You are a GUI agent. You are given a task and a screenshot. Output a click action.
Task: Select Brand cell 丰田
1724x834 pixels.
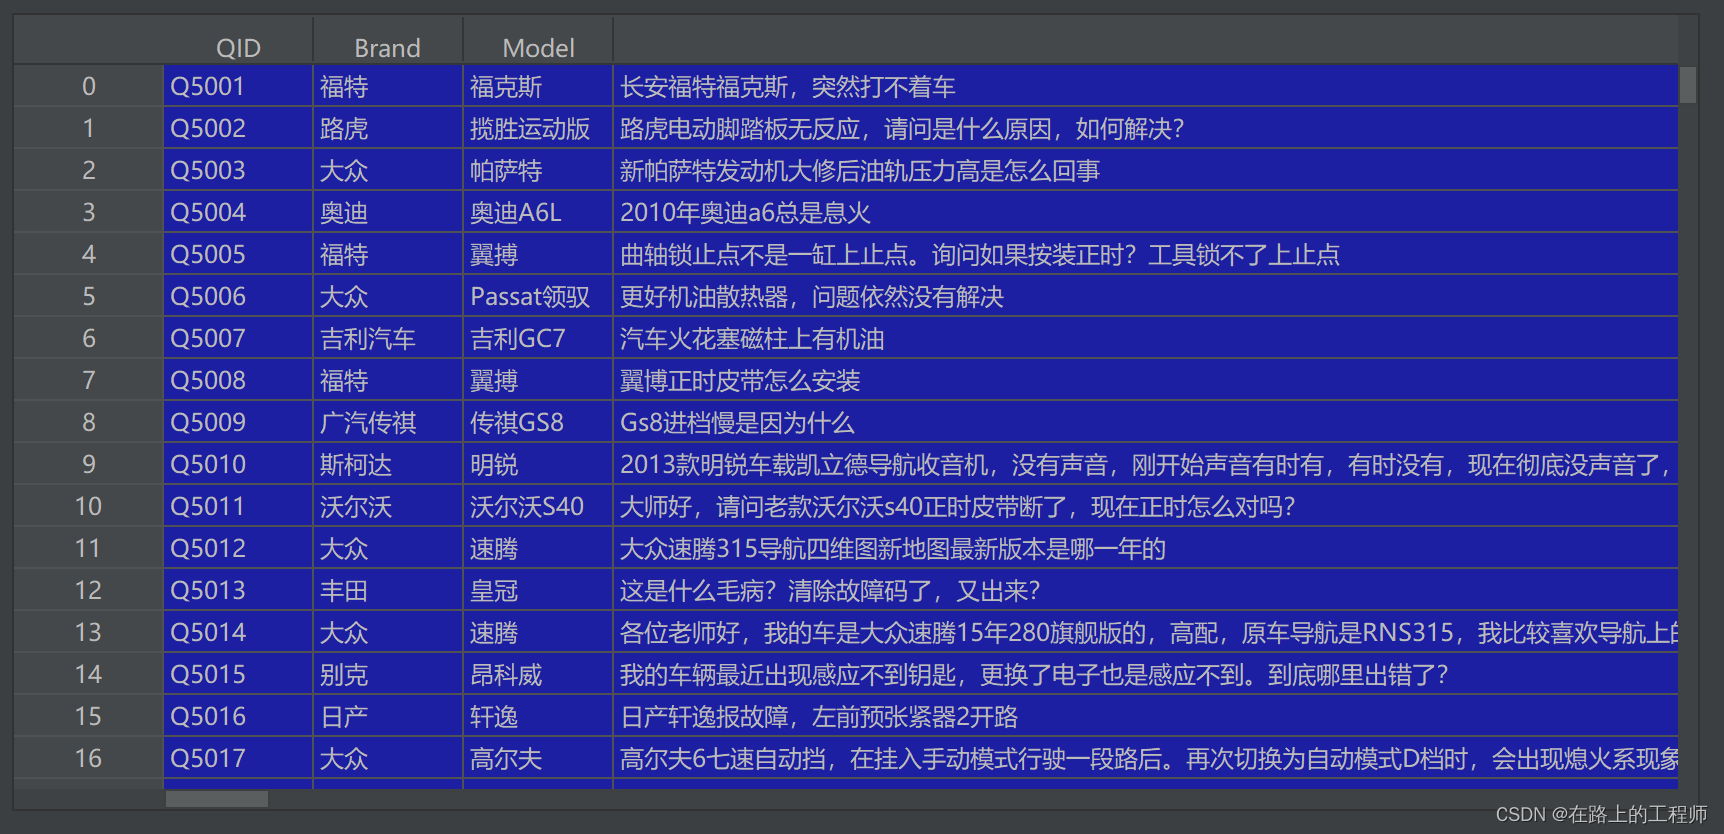pos(388,591)
